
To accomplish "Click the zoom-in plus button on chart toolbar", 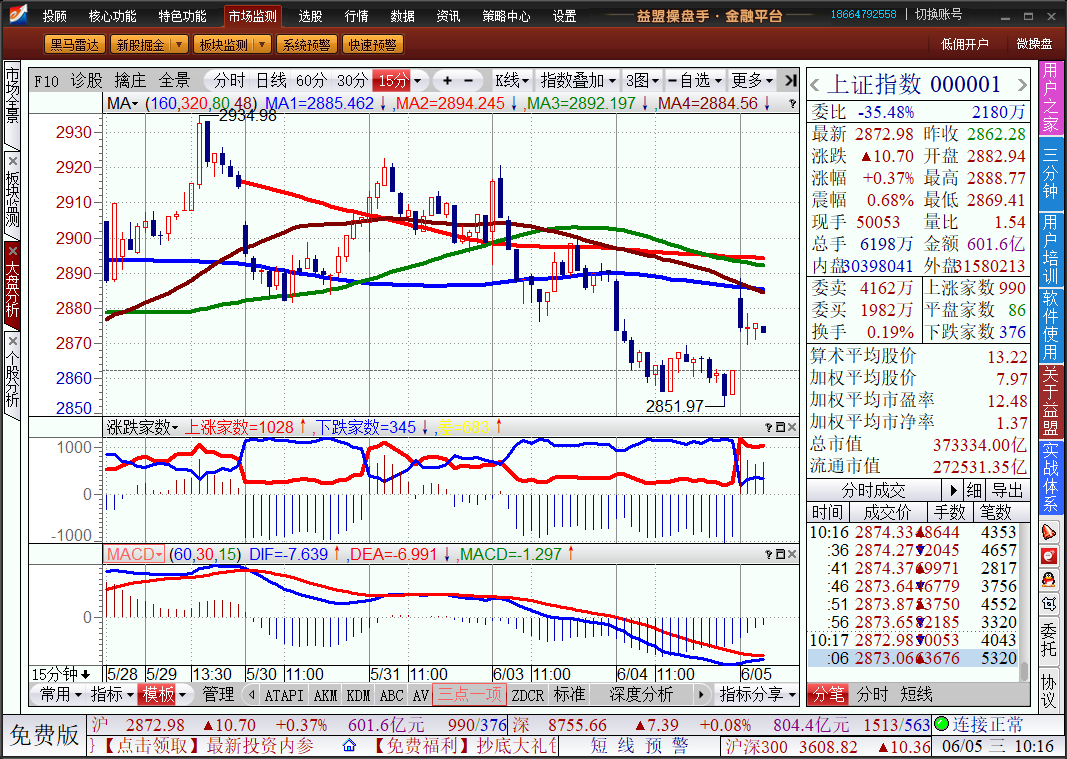I will [447, 80].
